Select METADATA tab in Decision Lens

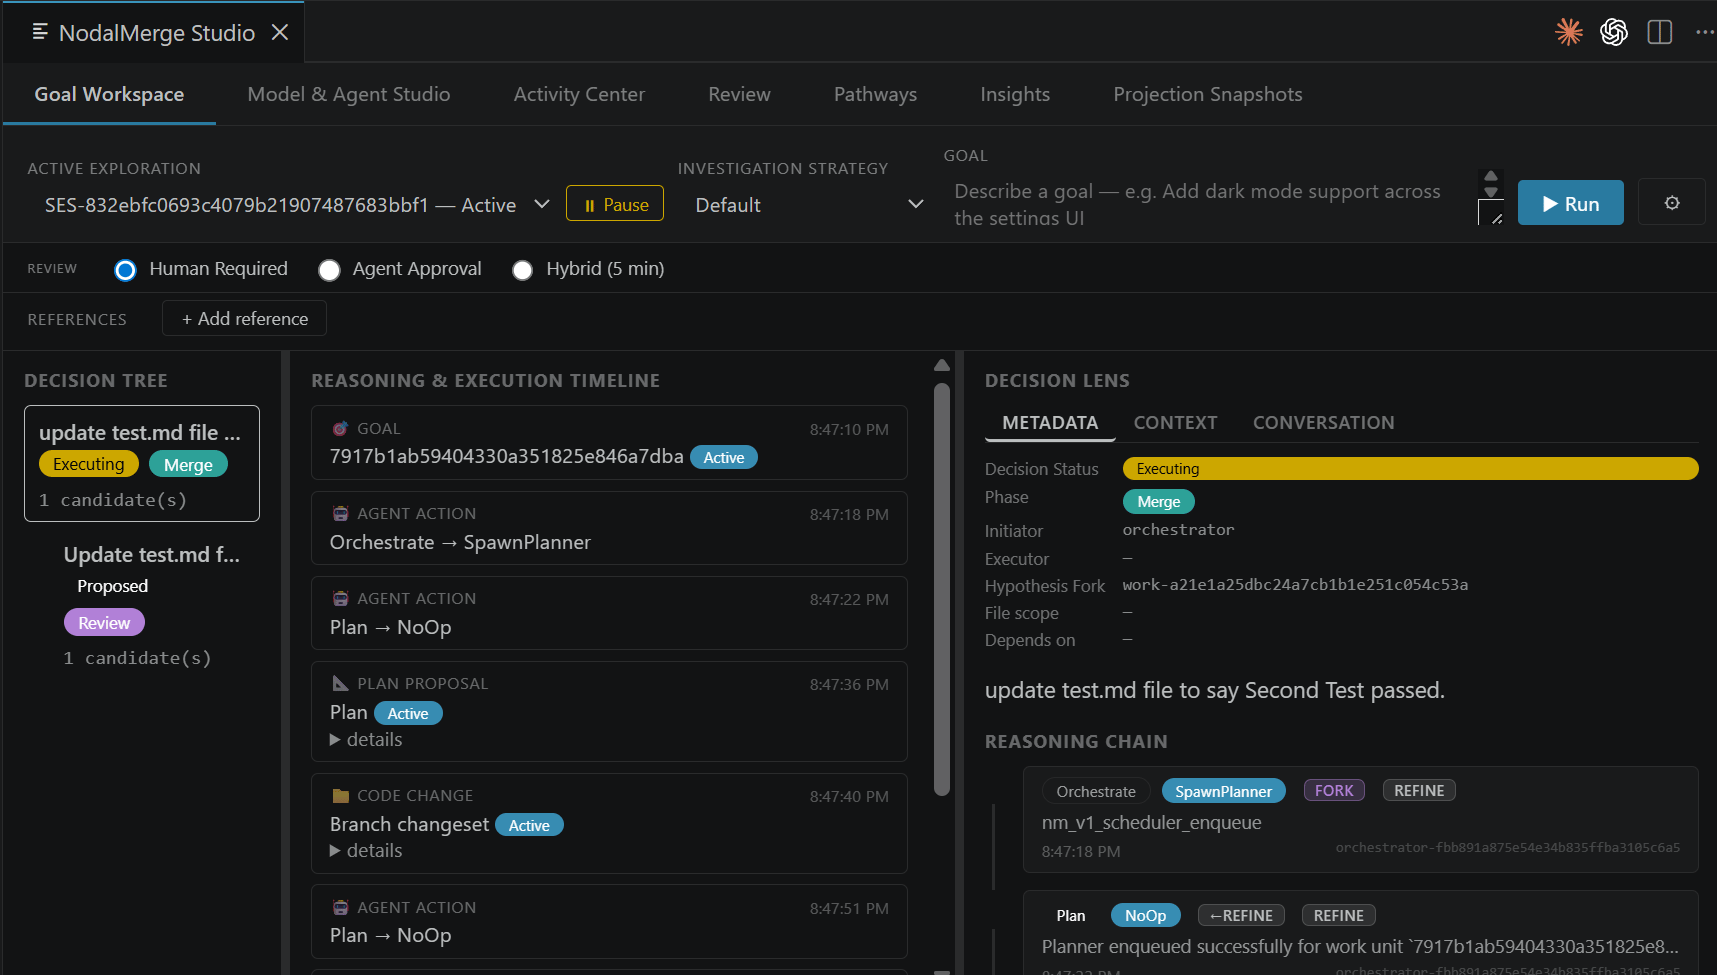(x=1050, y=423)
